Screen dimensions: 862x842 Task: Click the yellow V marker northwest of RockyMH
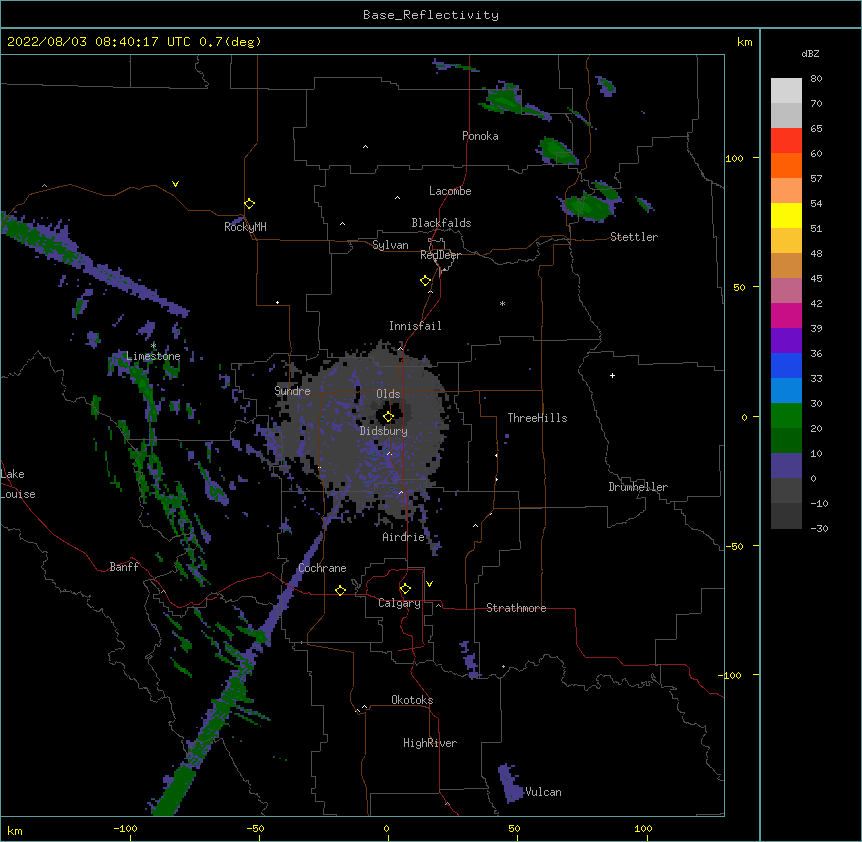click(x=175, y=184)
